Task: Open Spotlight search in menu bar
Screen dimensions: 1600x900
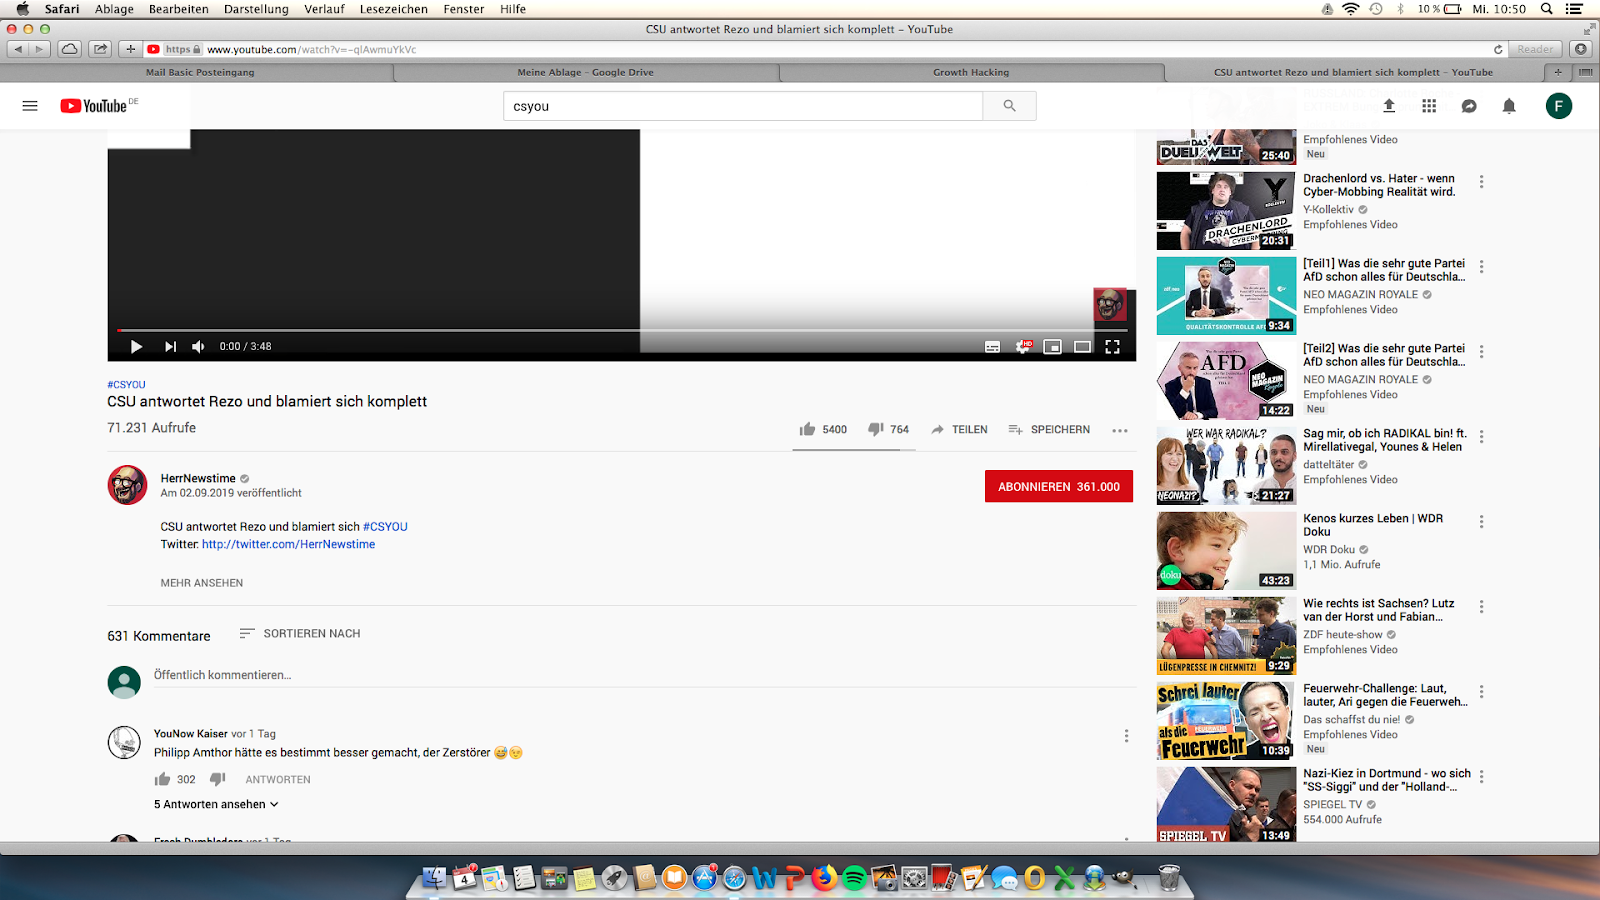Action: (x=1546, y=9)
